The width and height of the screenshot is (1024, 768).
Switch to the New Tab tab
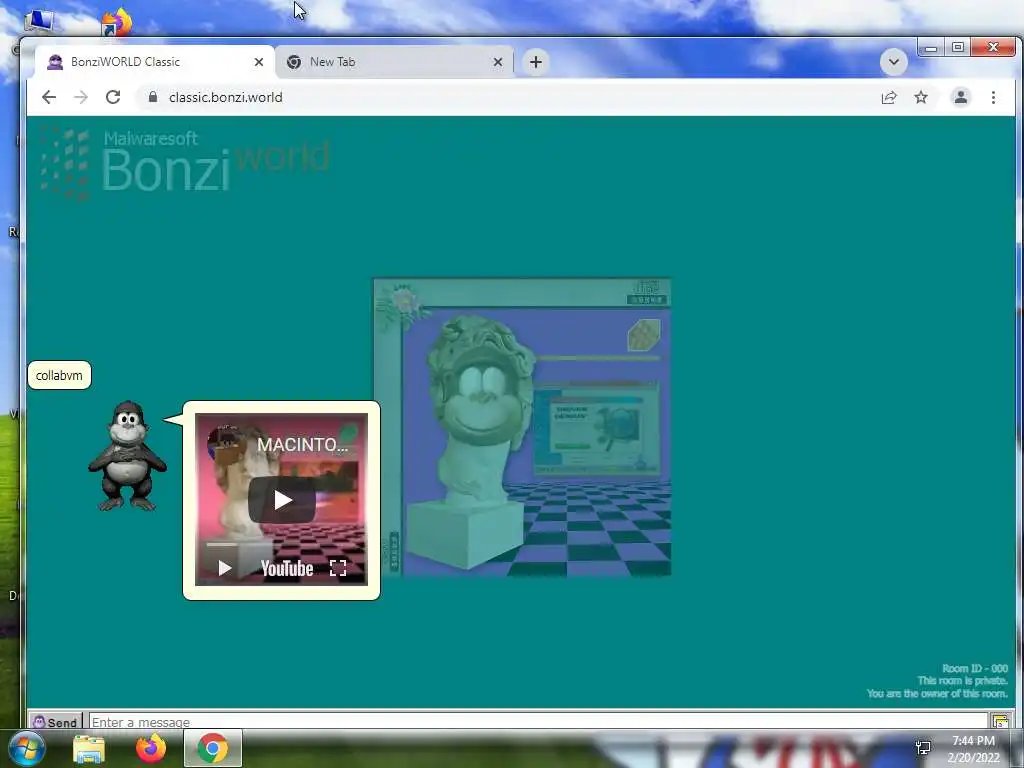click(394, 62)
